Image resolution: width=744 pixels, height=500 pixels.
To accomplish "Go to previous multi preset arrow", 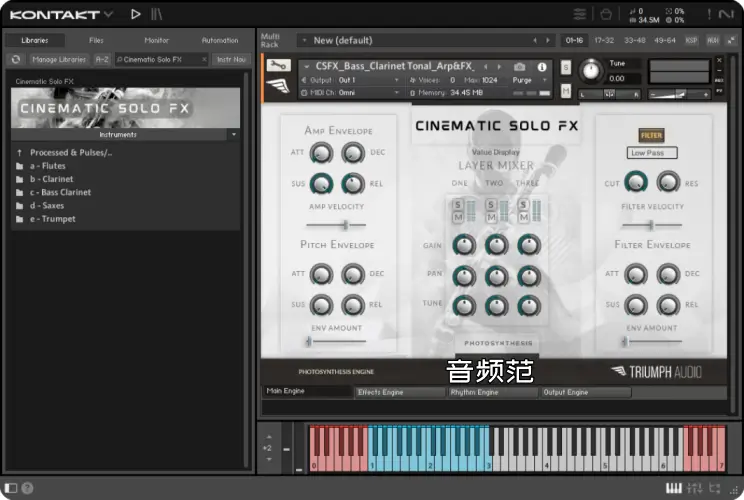I will [535, 40].
